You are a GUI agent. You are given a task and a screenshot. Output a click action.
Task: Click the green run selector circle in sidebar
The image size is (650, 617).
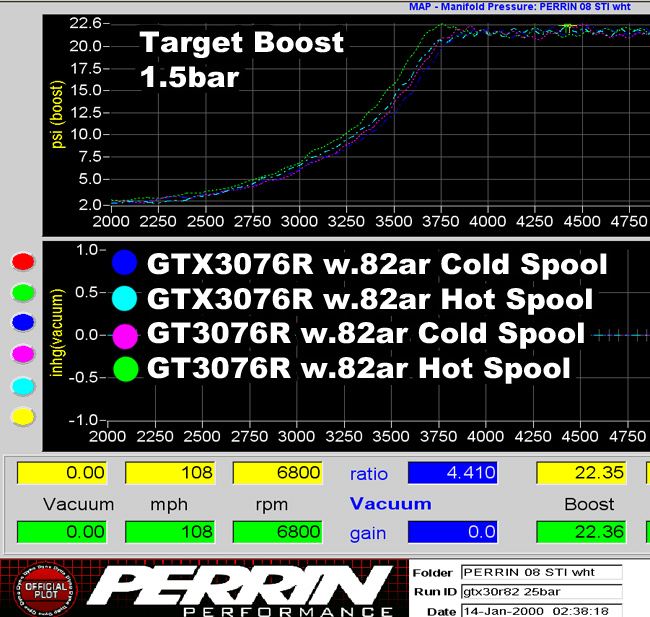click(x=23, y=292)
